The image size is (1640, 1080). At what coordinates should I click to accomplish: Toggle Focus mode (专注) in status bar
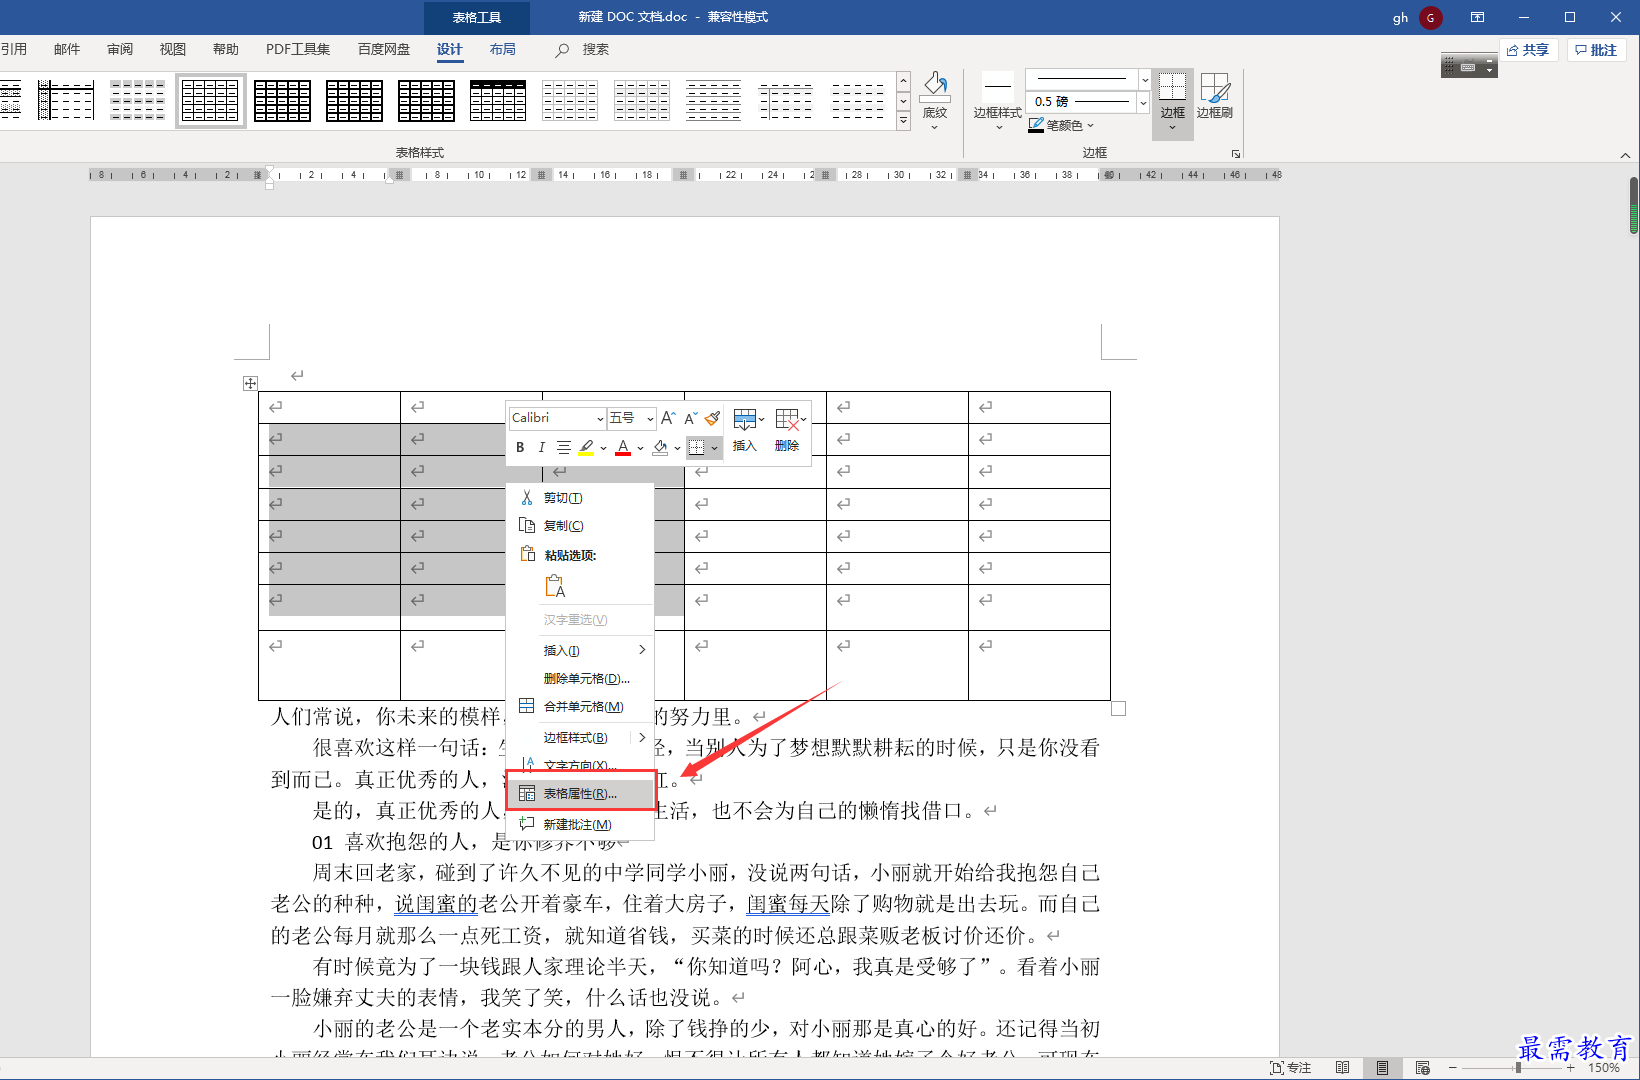(x=1290, y=1068)
